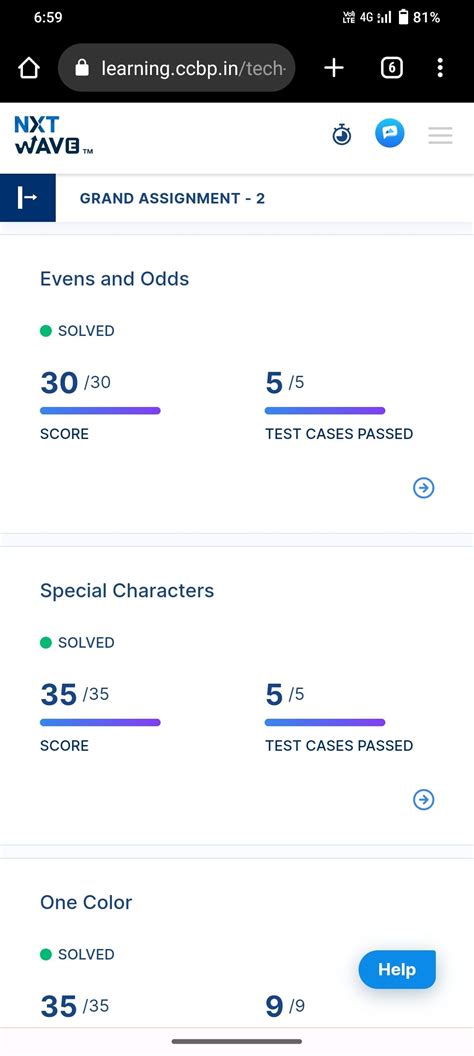Select the One Color question title
The width and height of the screenshot is (474, 1056).
point(86,902)
